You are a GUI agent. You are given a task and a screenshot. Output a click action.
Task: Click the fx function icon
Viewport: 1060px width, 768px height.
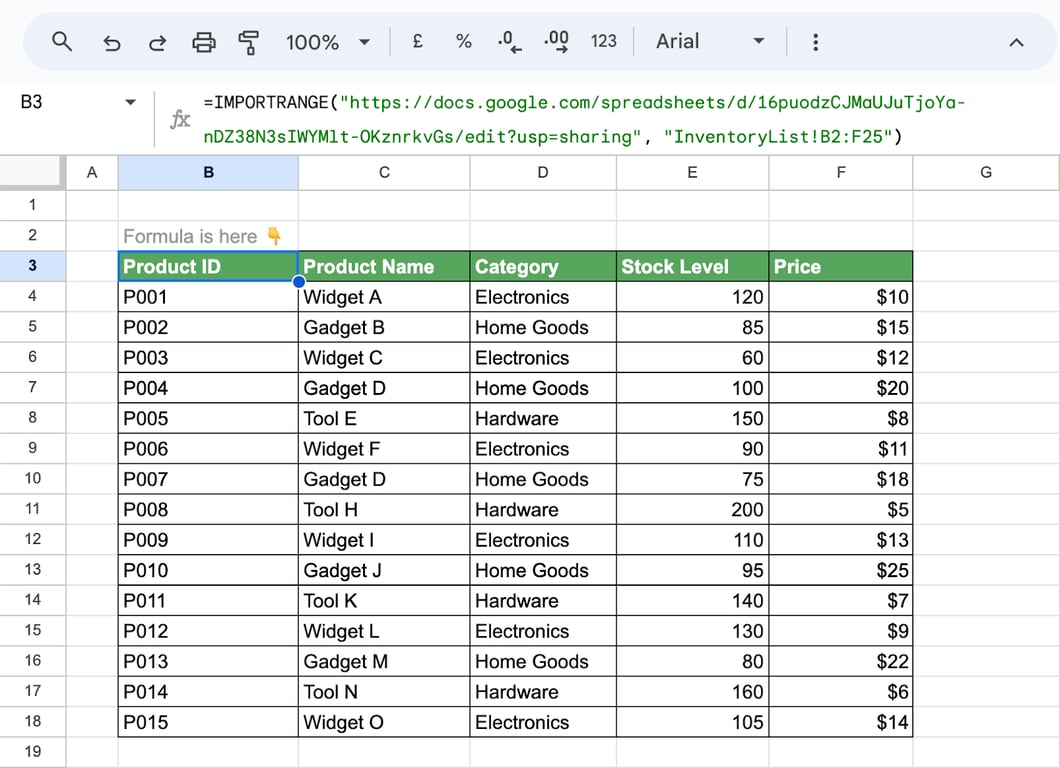[x=180, y=120]
